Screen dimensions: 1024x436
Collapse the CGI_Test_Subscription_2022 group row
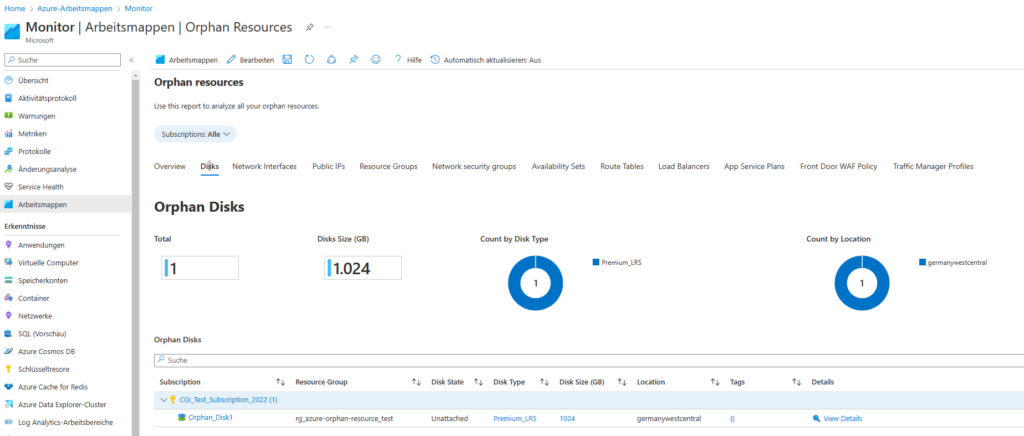tap(163, 399)
